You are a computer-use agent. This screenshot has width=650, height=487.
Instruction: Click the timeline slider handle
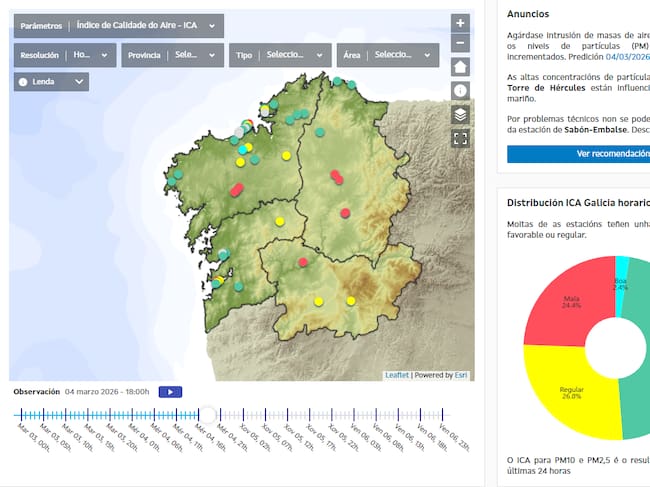(207, 414)
